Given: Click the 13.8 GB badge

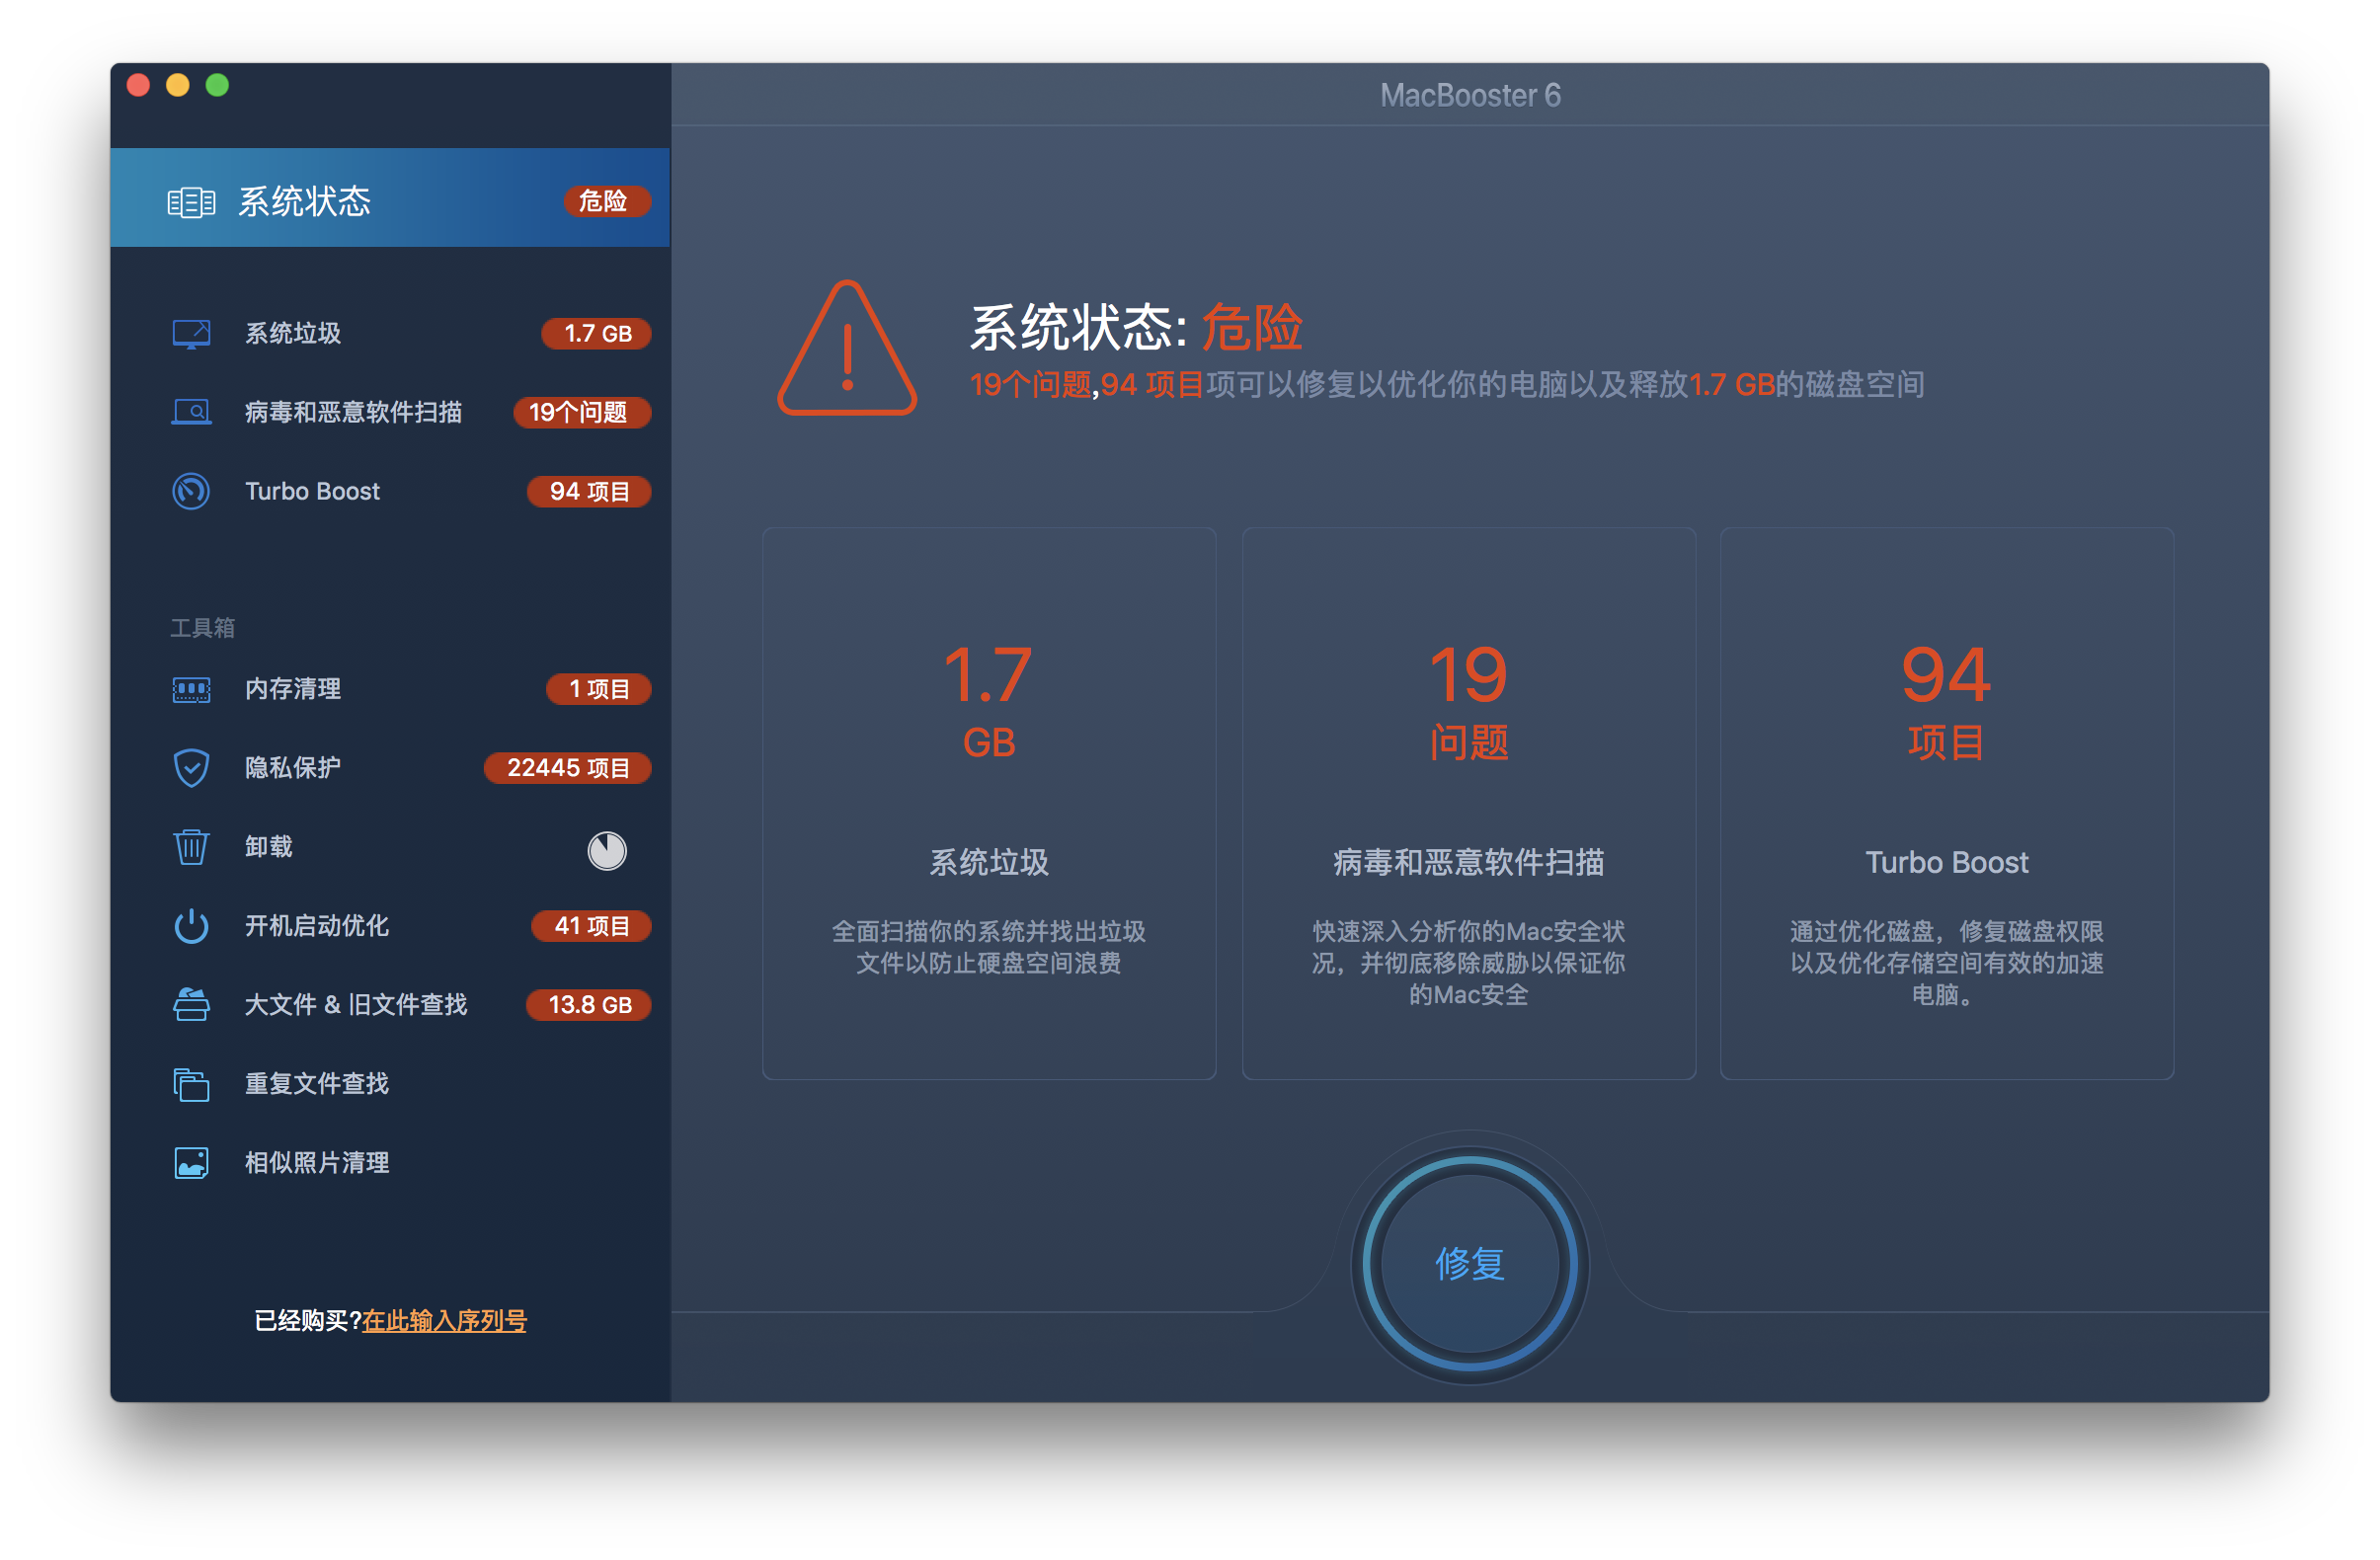Looking at the screenshot, I should pyautogui.click(x=589, y=1005).
